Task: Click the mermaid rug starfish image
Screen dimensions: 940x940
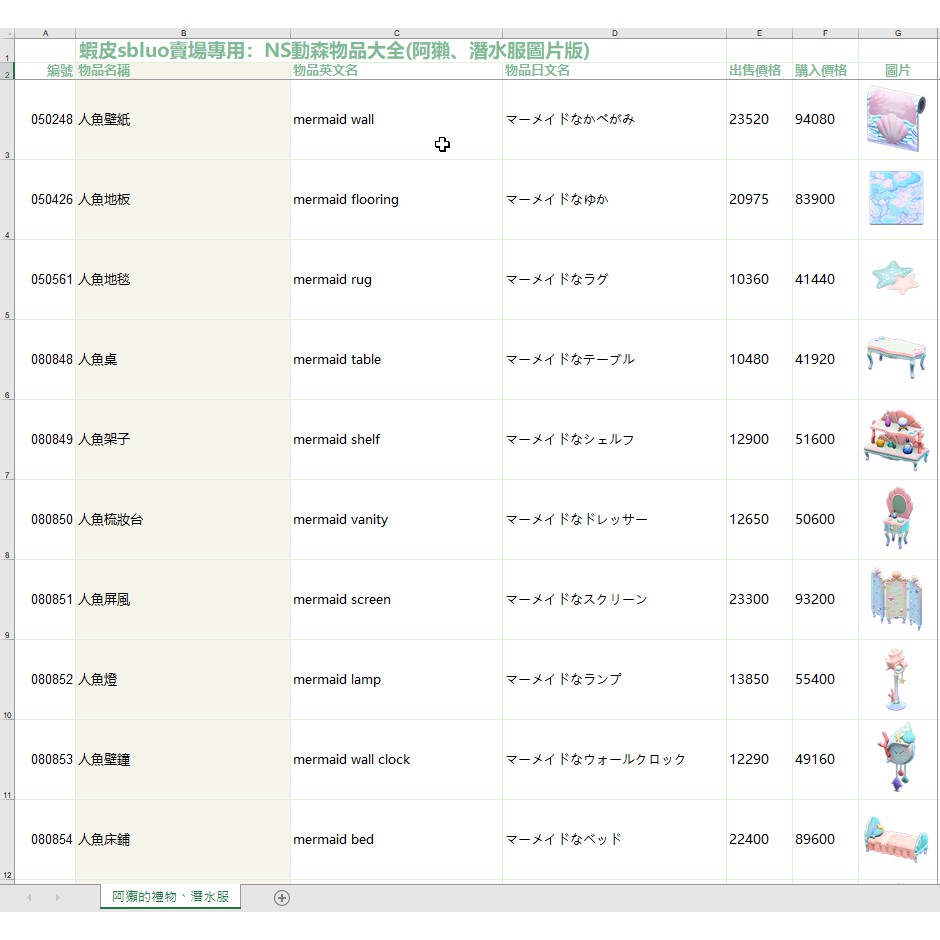Action: click(896, 278)
